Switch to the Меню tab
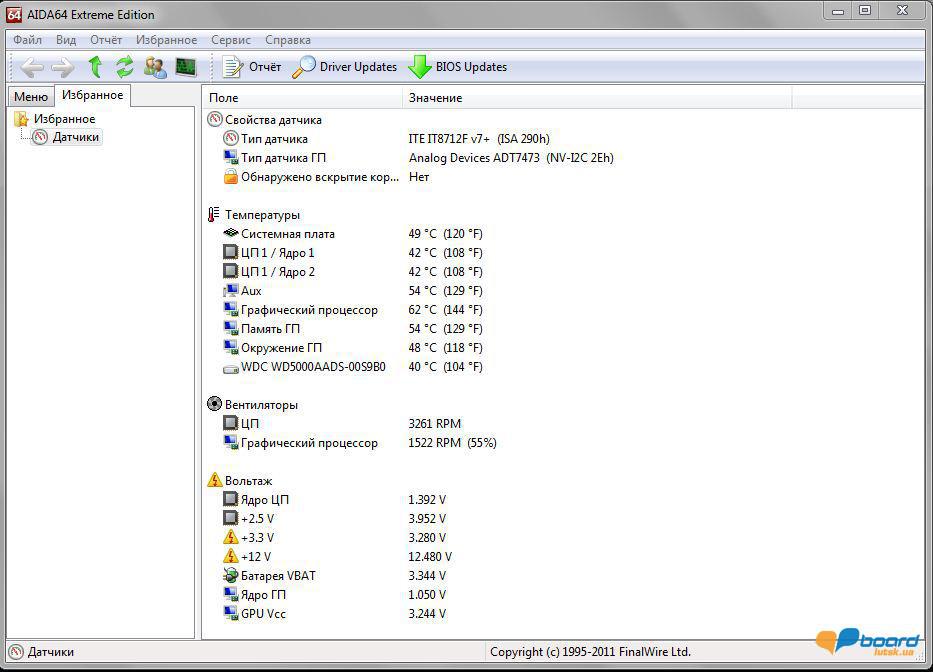The image size is (933, 672). (x=30, y=97)
